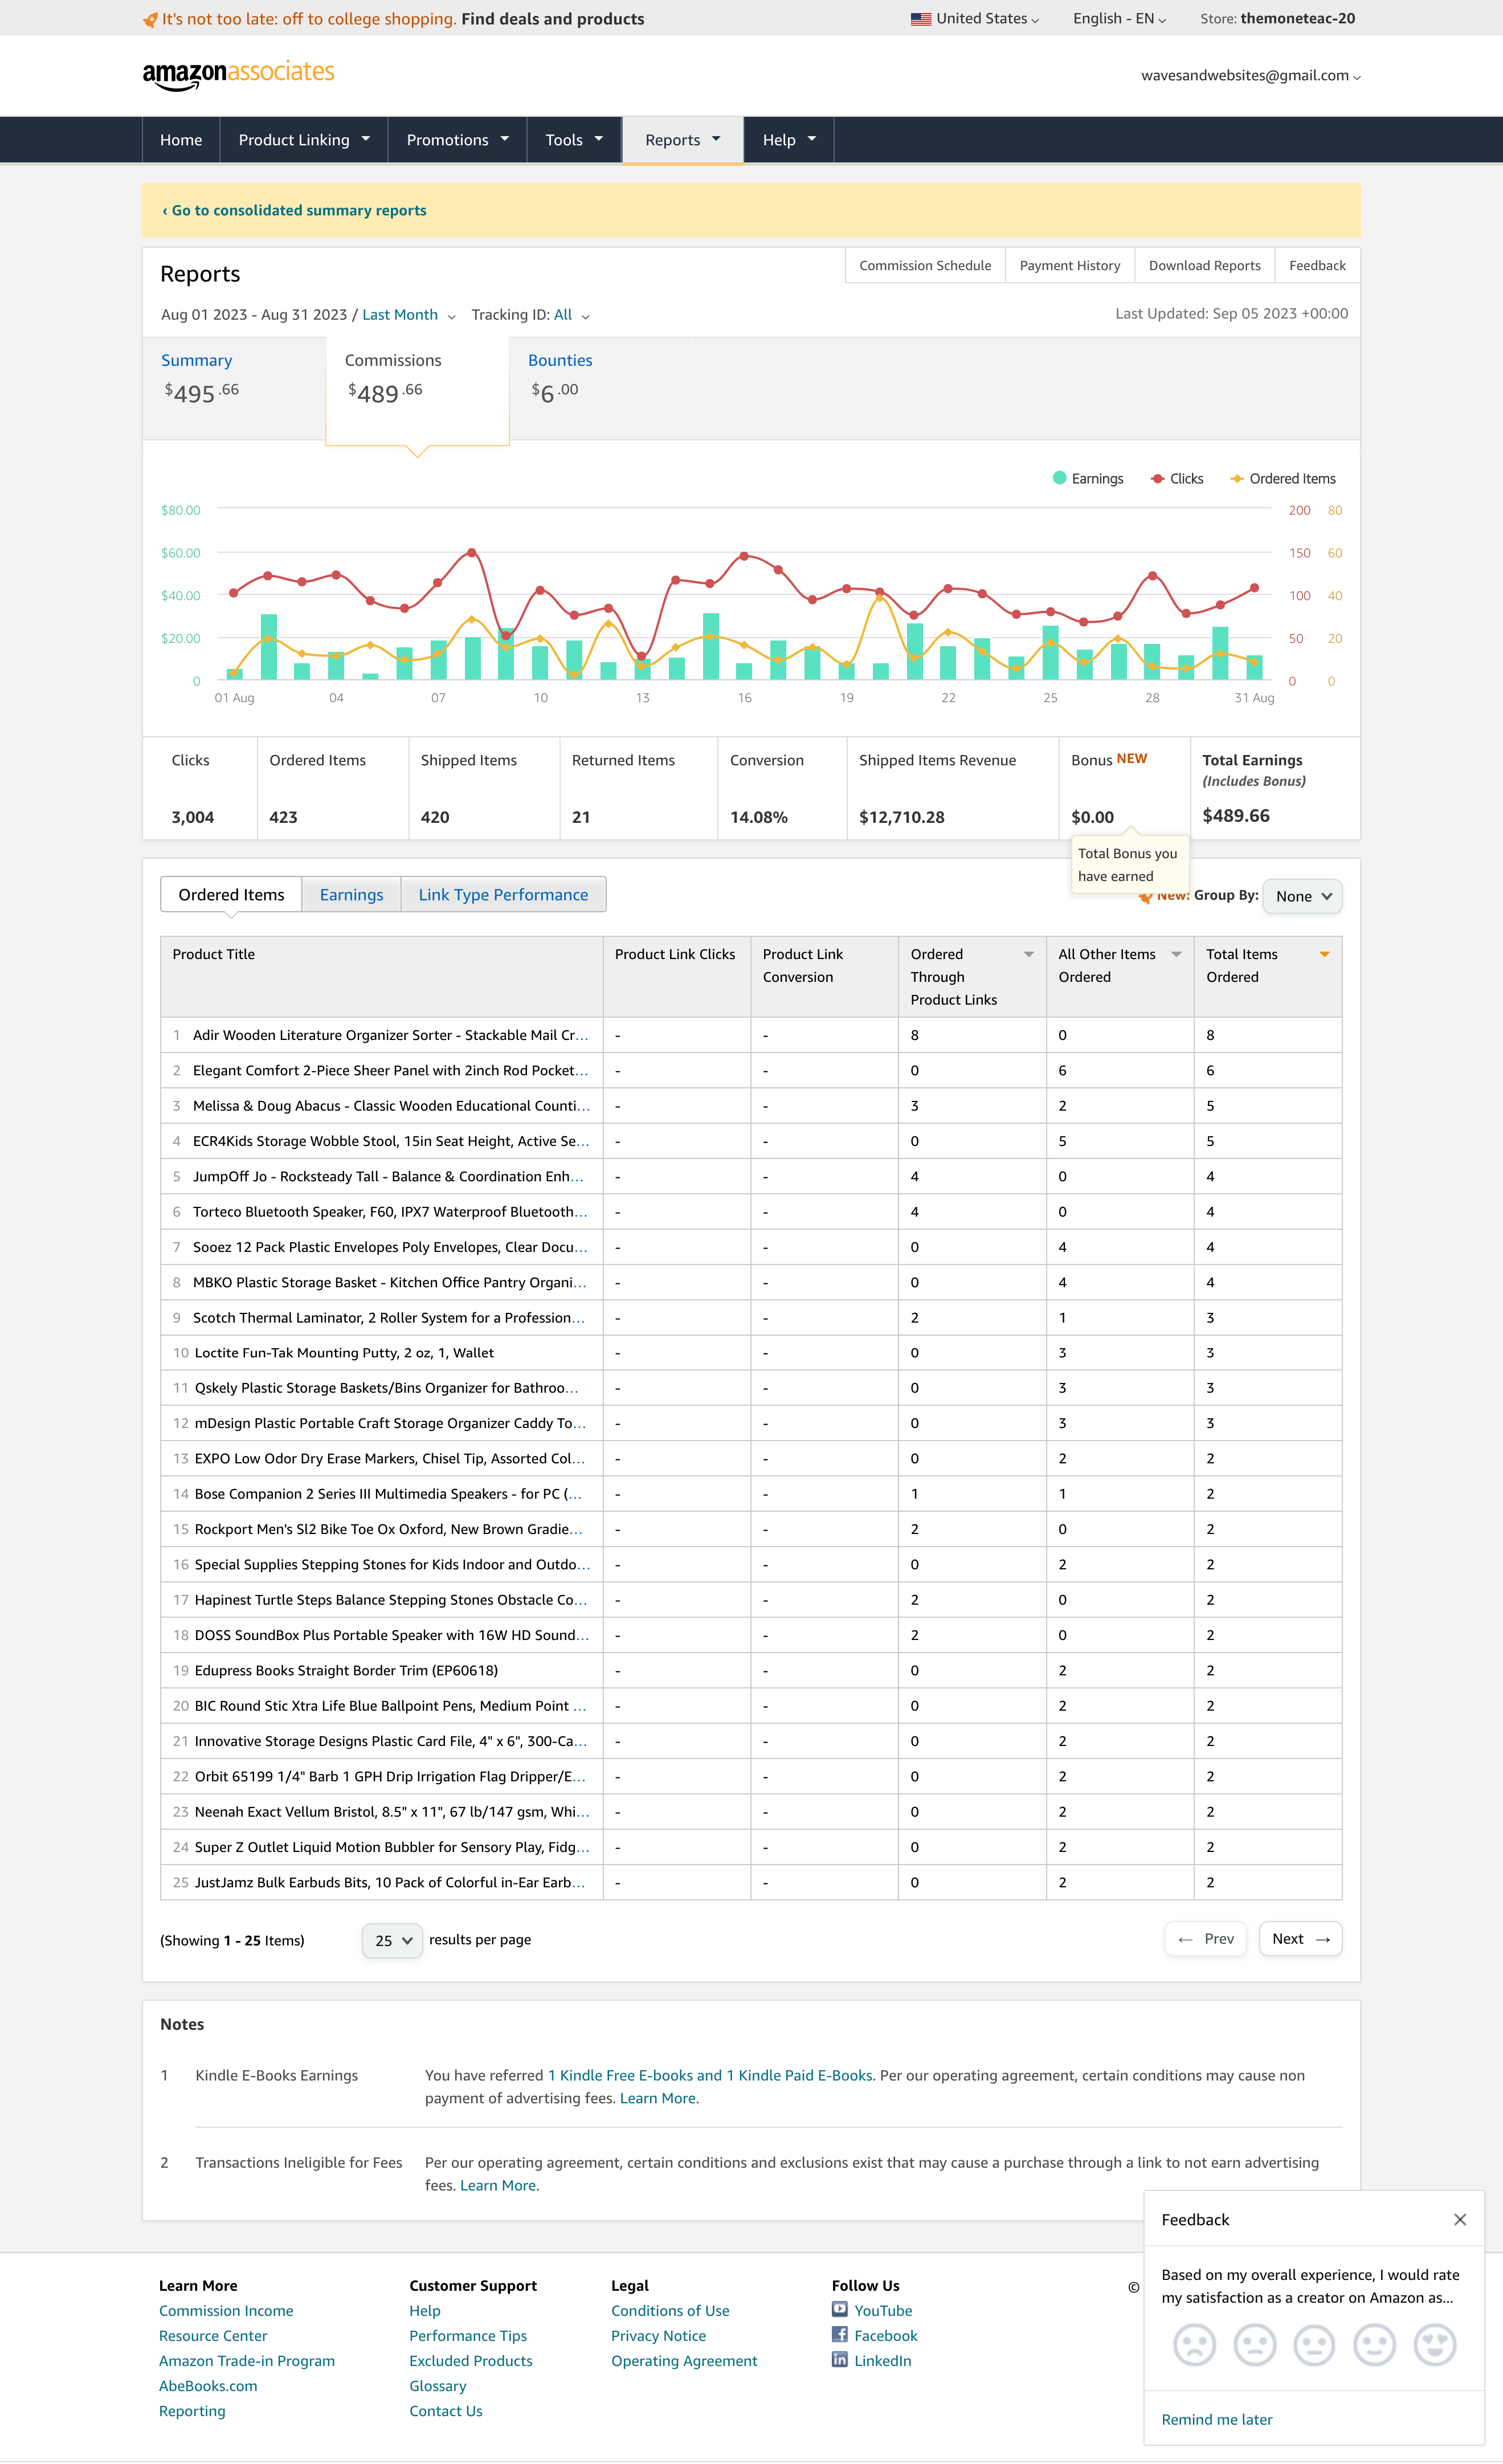Click the Shipped Items Revenue $12,710.28 value

click(901, 817)
